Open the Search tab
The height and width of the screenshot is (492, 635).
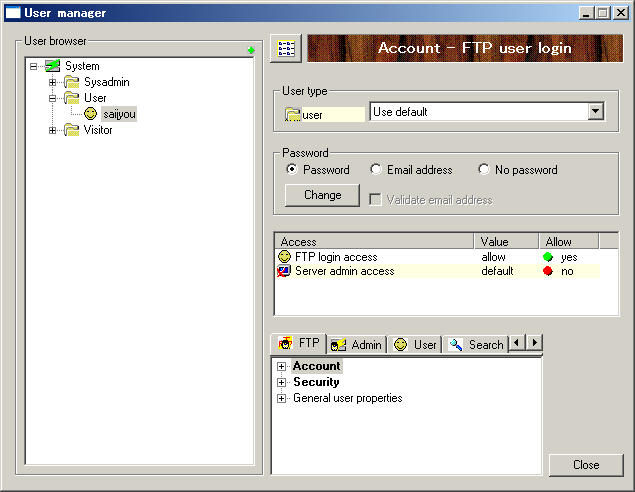pos(476,345)
